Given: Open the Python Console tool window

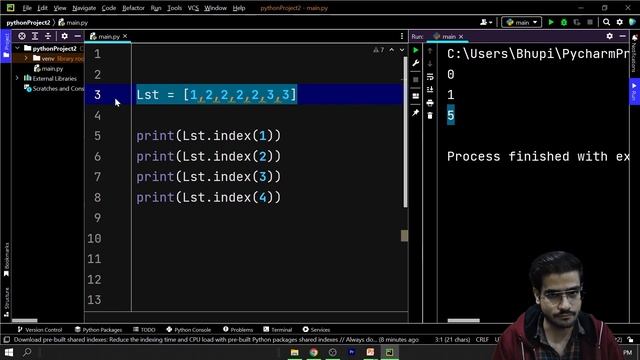Looking at the screenshot, I should pos(189,329).
